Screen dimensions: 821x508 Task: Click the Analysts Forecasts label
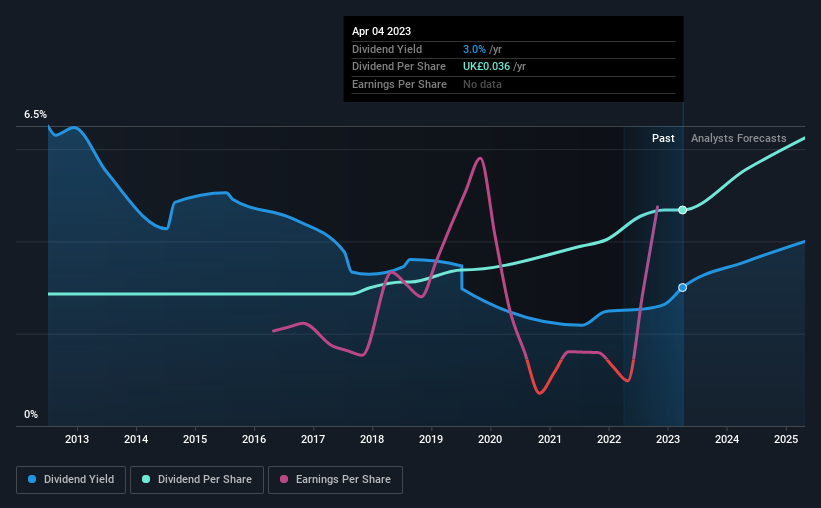(x=738, y=138)
